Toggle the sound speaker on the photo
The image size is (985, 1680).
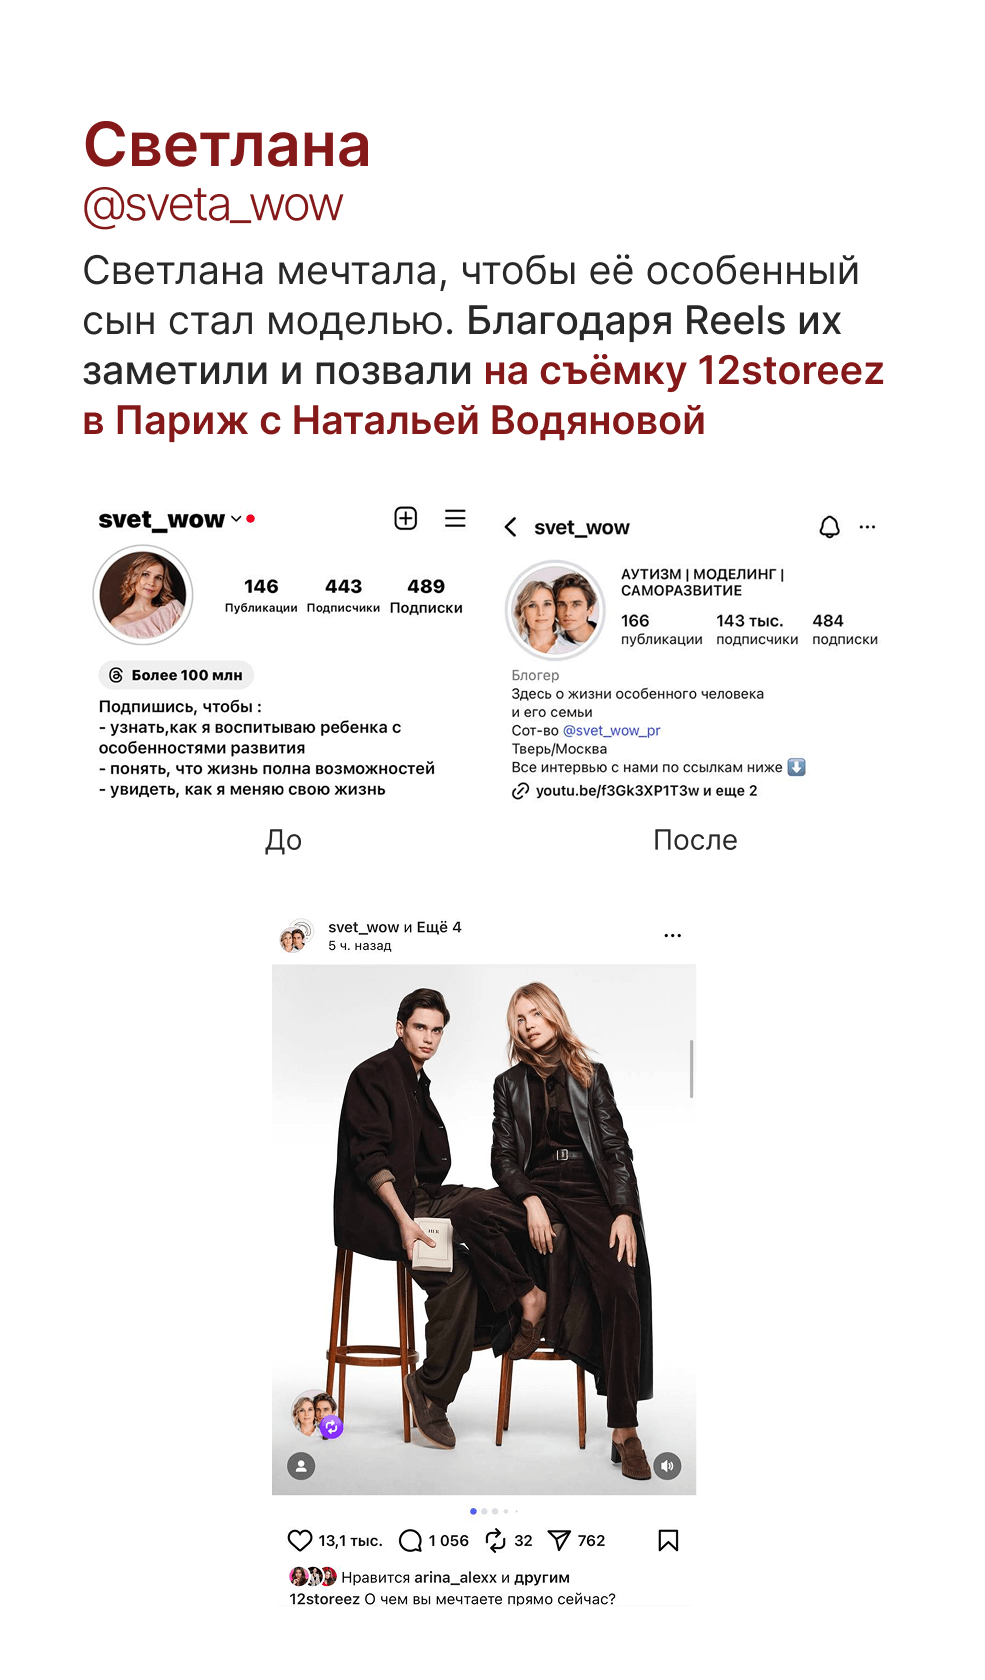point(668,1466)
